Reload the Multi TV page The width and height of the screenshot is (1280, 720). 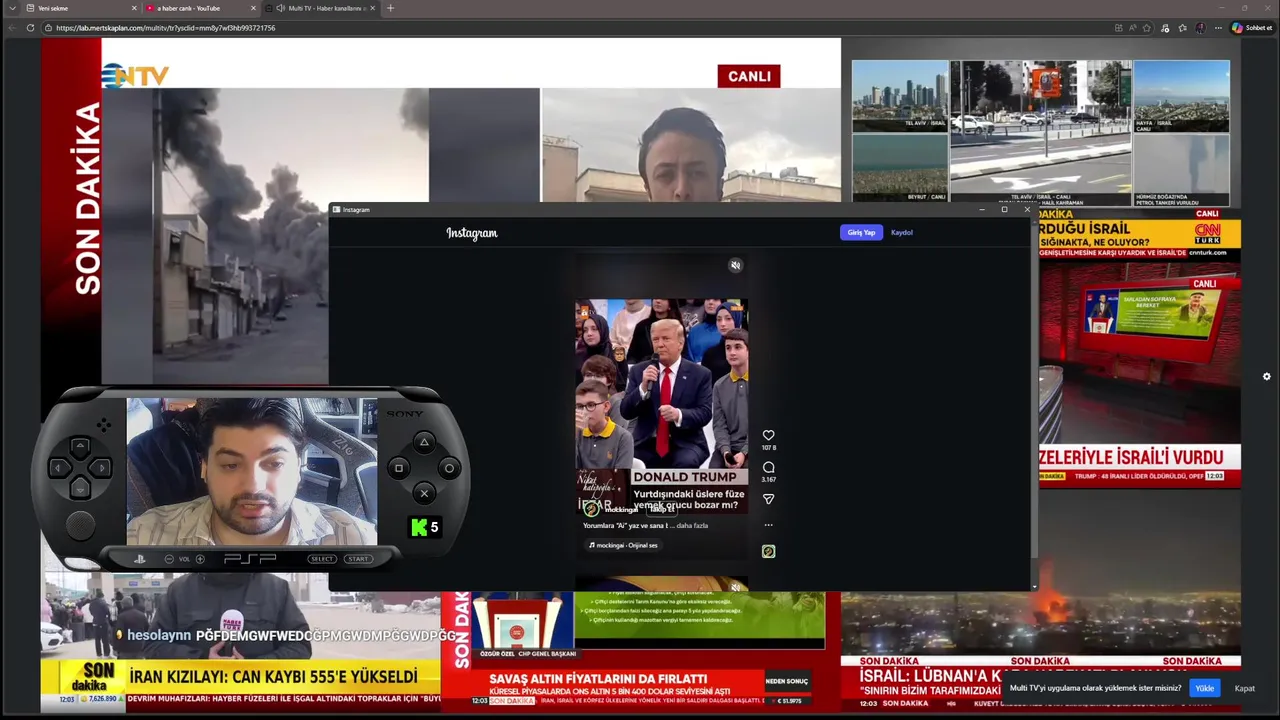click(30, 28)
